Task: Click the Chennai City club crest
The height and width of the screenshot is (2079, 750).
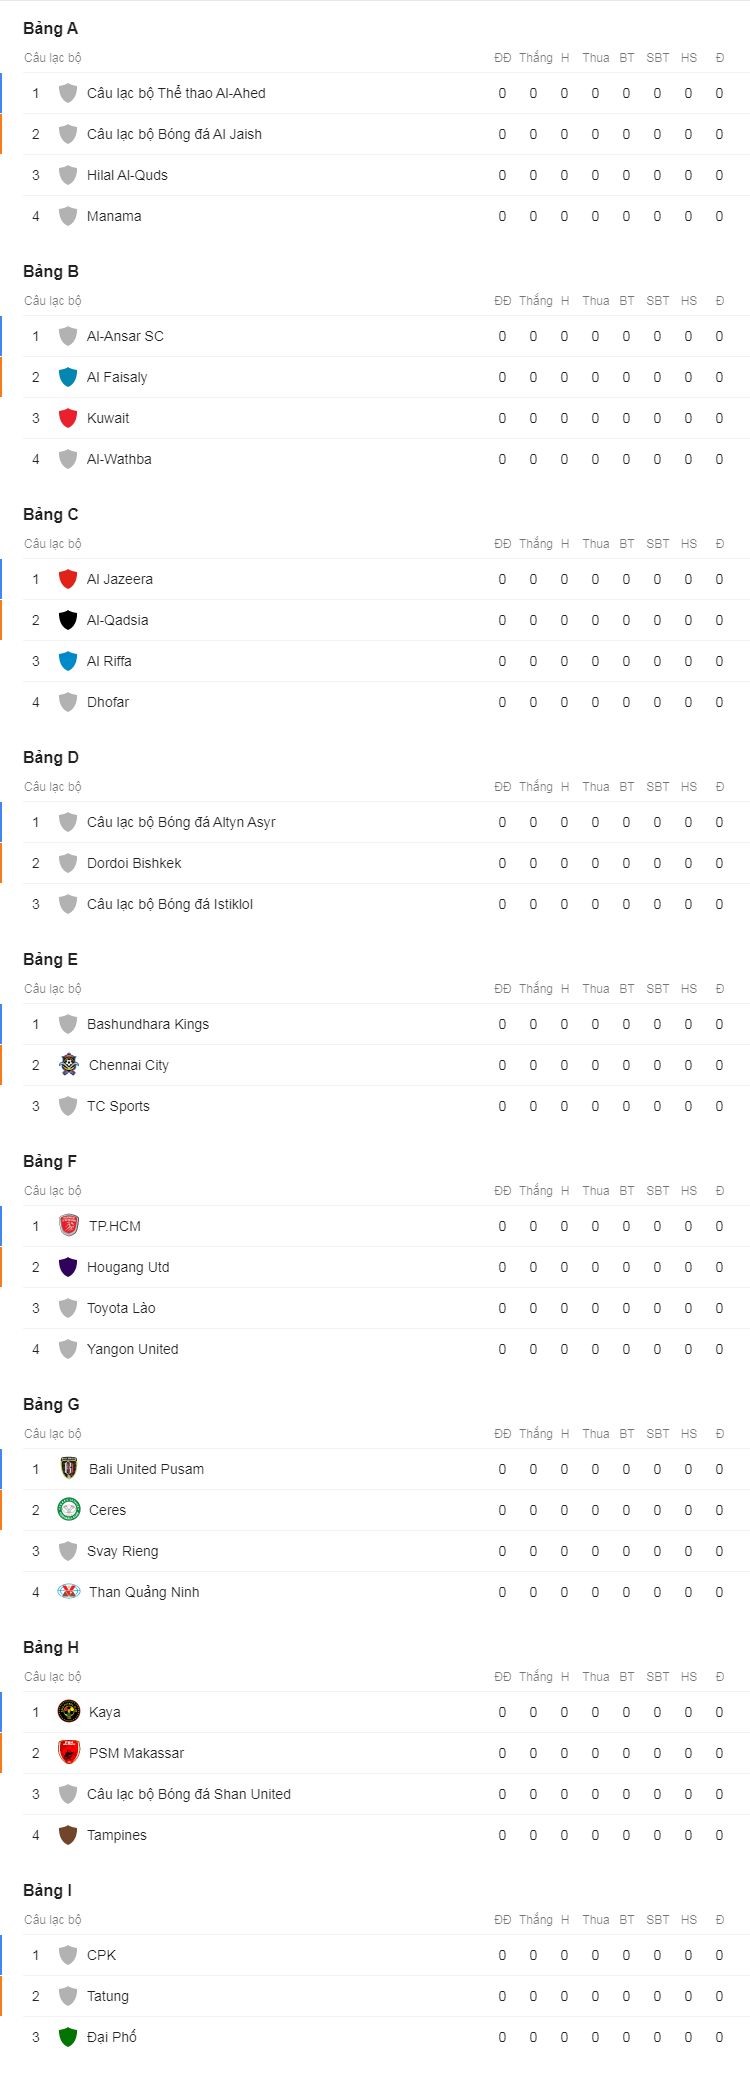Action: coord(69,1064)
